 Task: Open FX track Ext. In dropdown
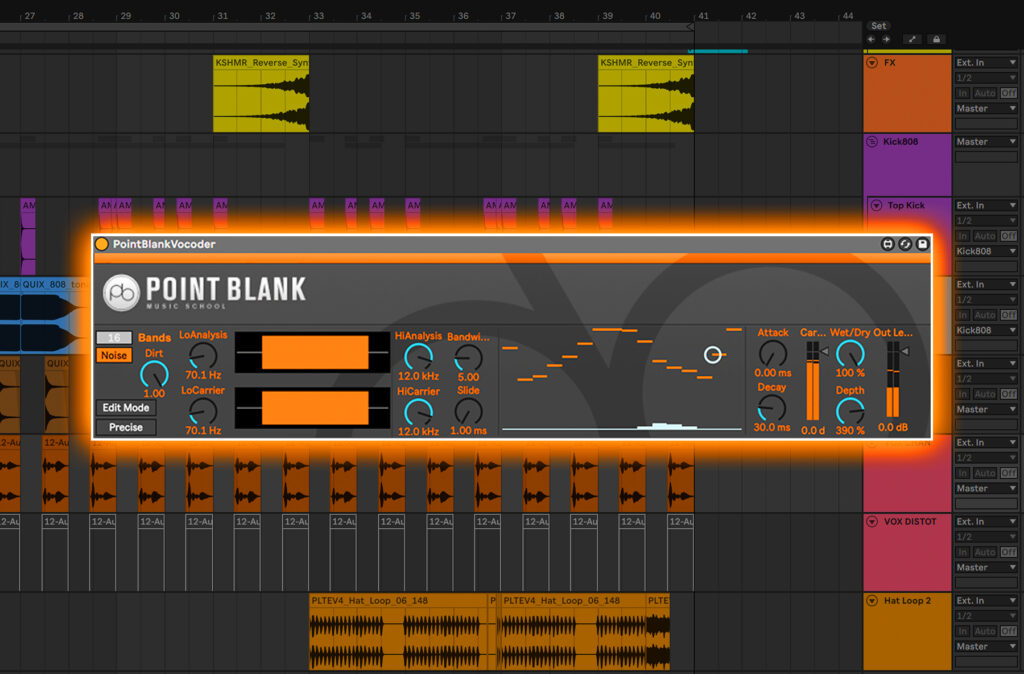[986, 63]
